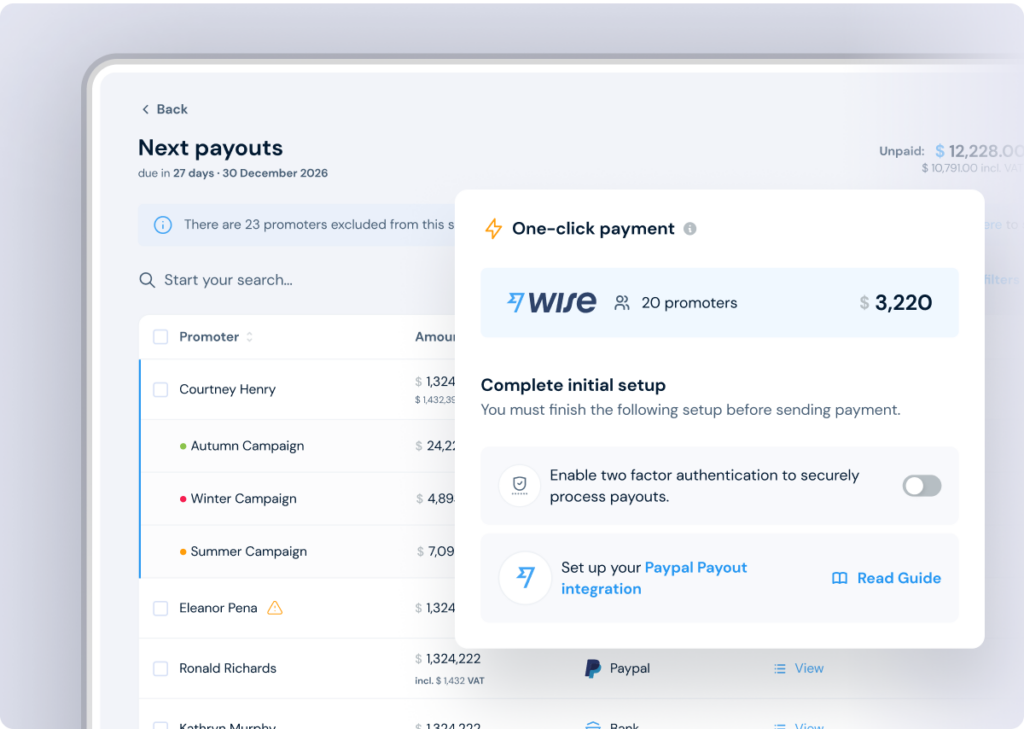Click the Ronald Richards name

(227, 668)
